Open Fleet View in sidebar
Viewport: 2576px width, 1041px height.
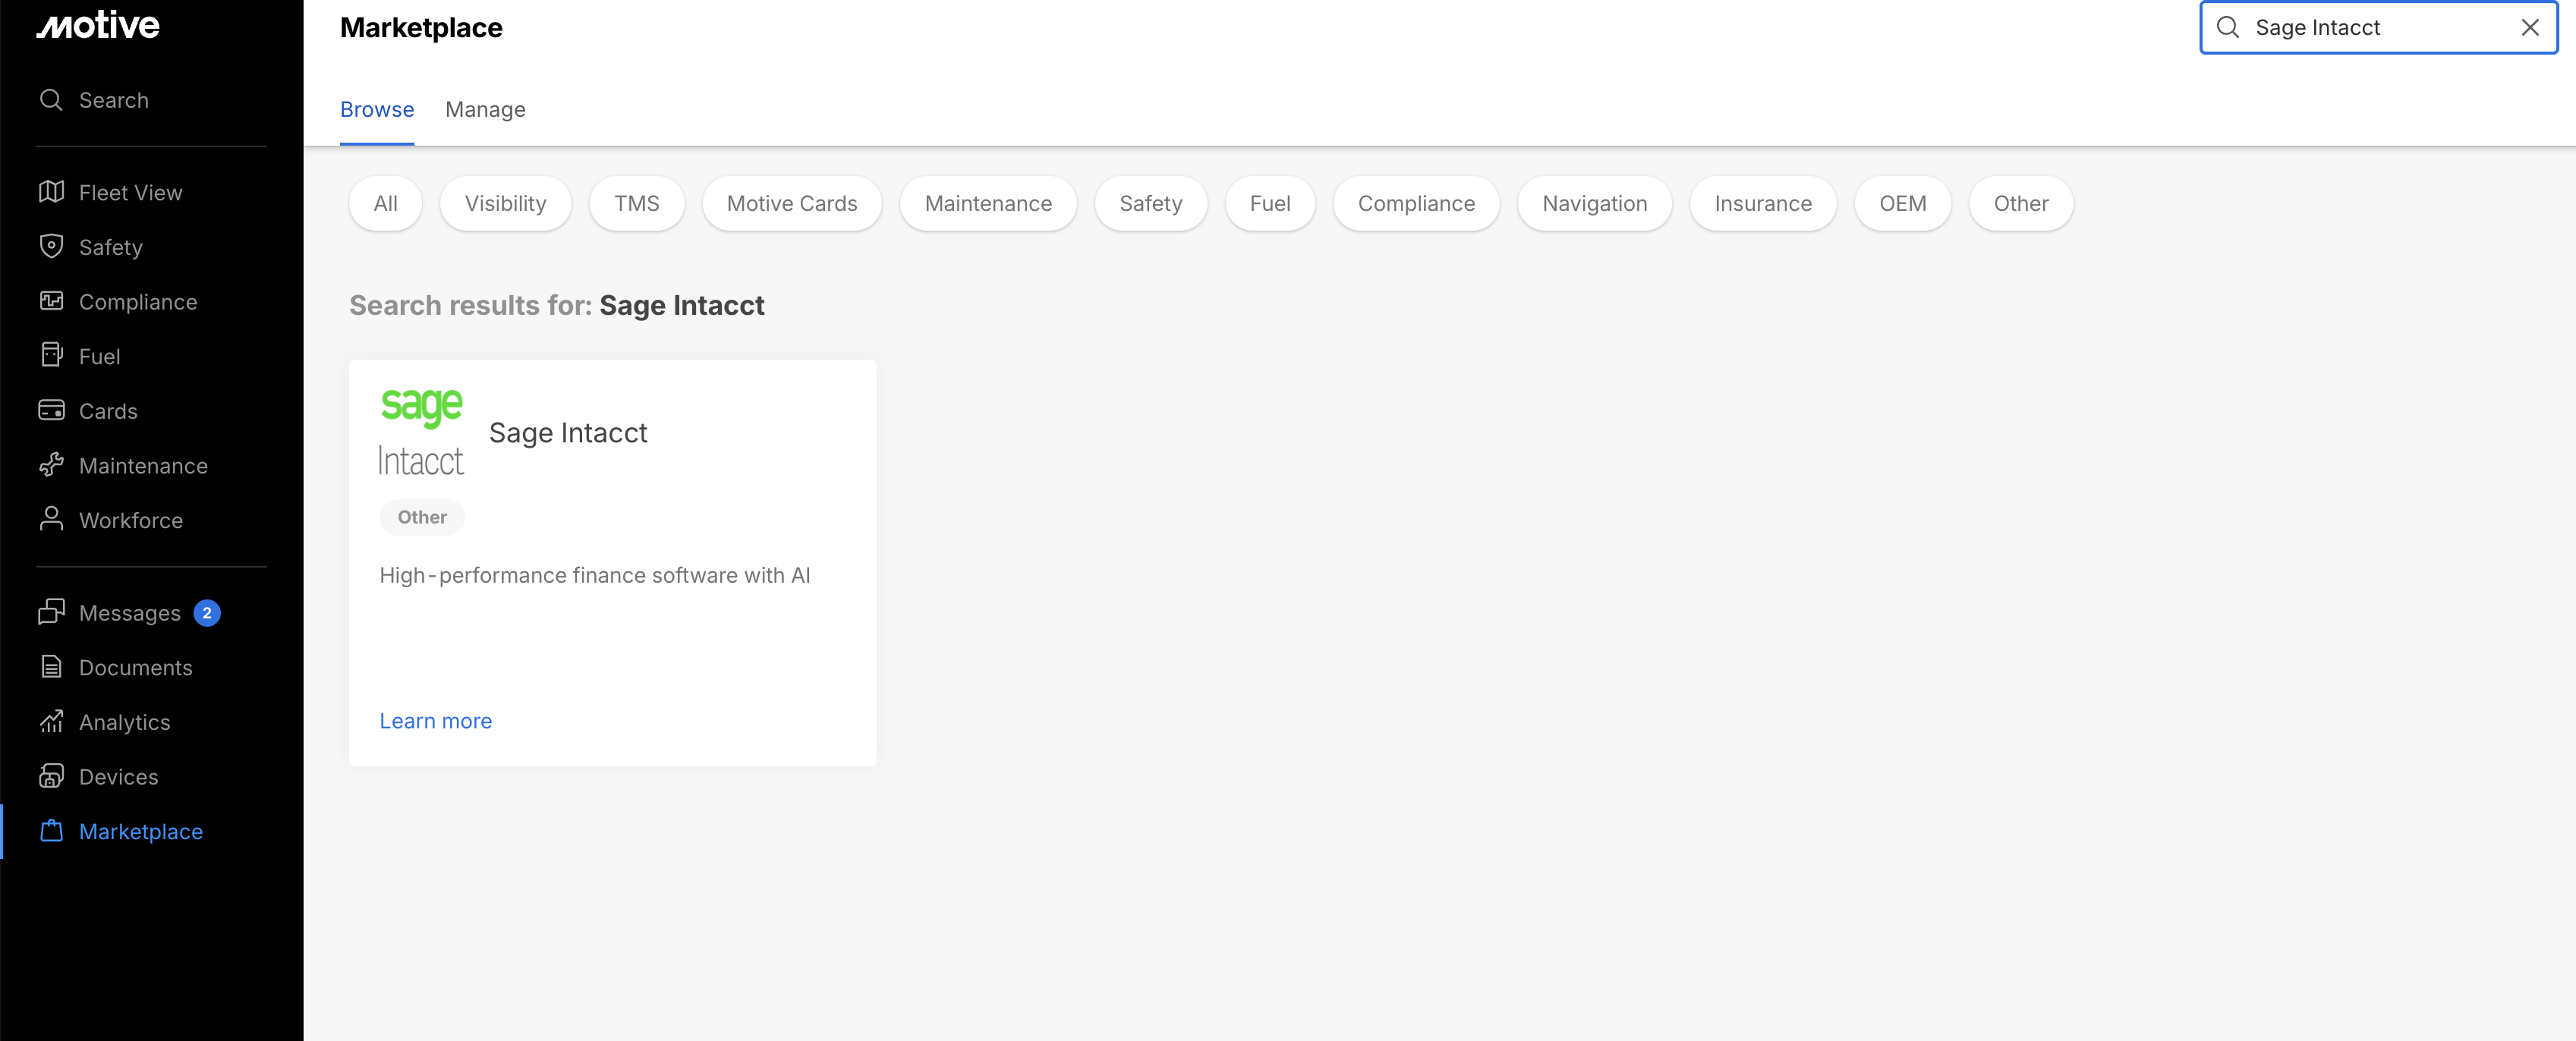click(130, 192)
